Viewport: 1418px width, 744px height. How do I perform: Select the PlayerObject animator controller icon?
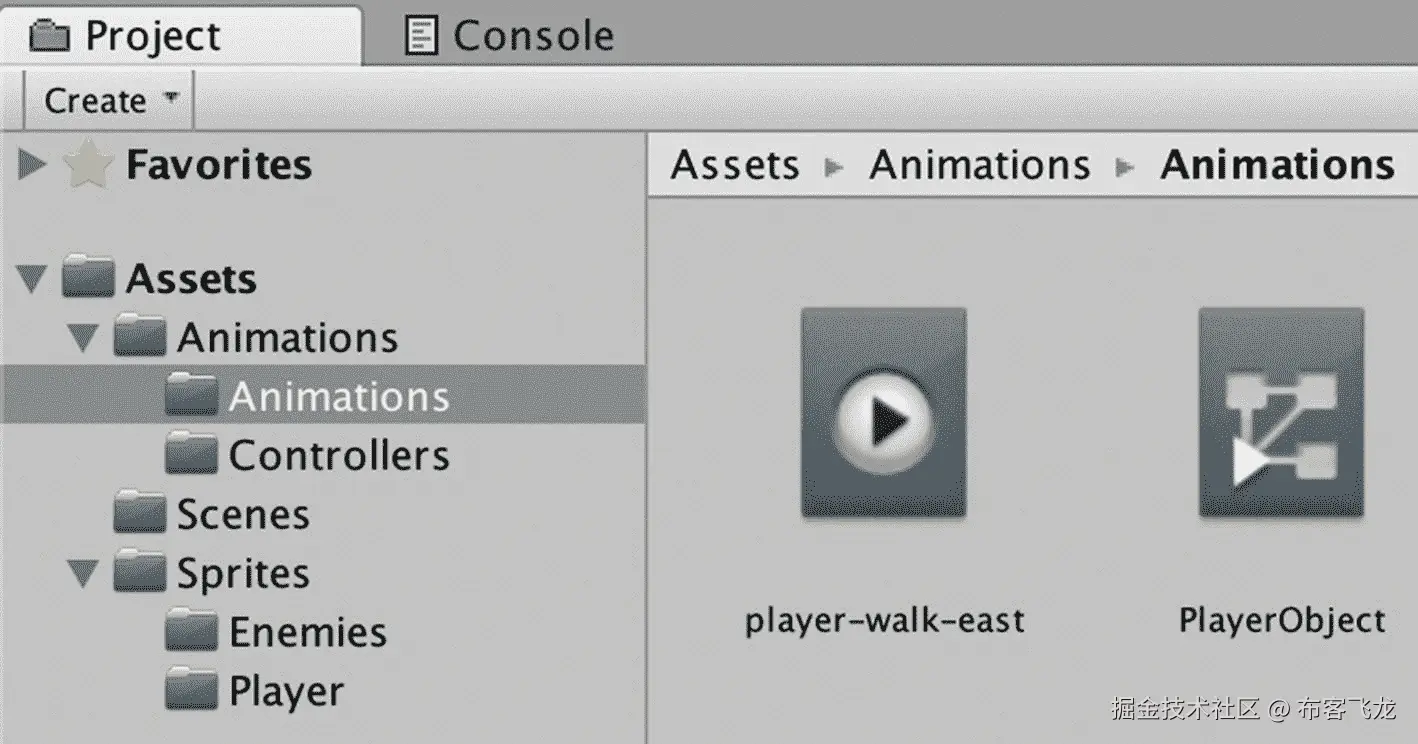click(x=1281, y=413)
